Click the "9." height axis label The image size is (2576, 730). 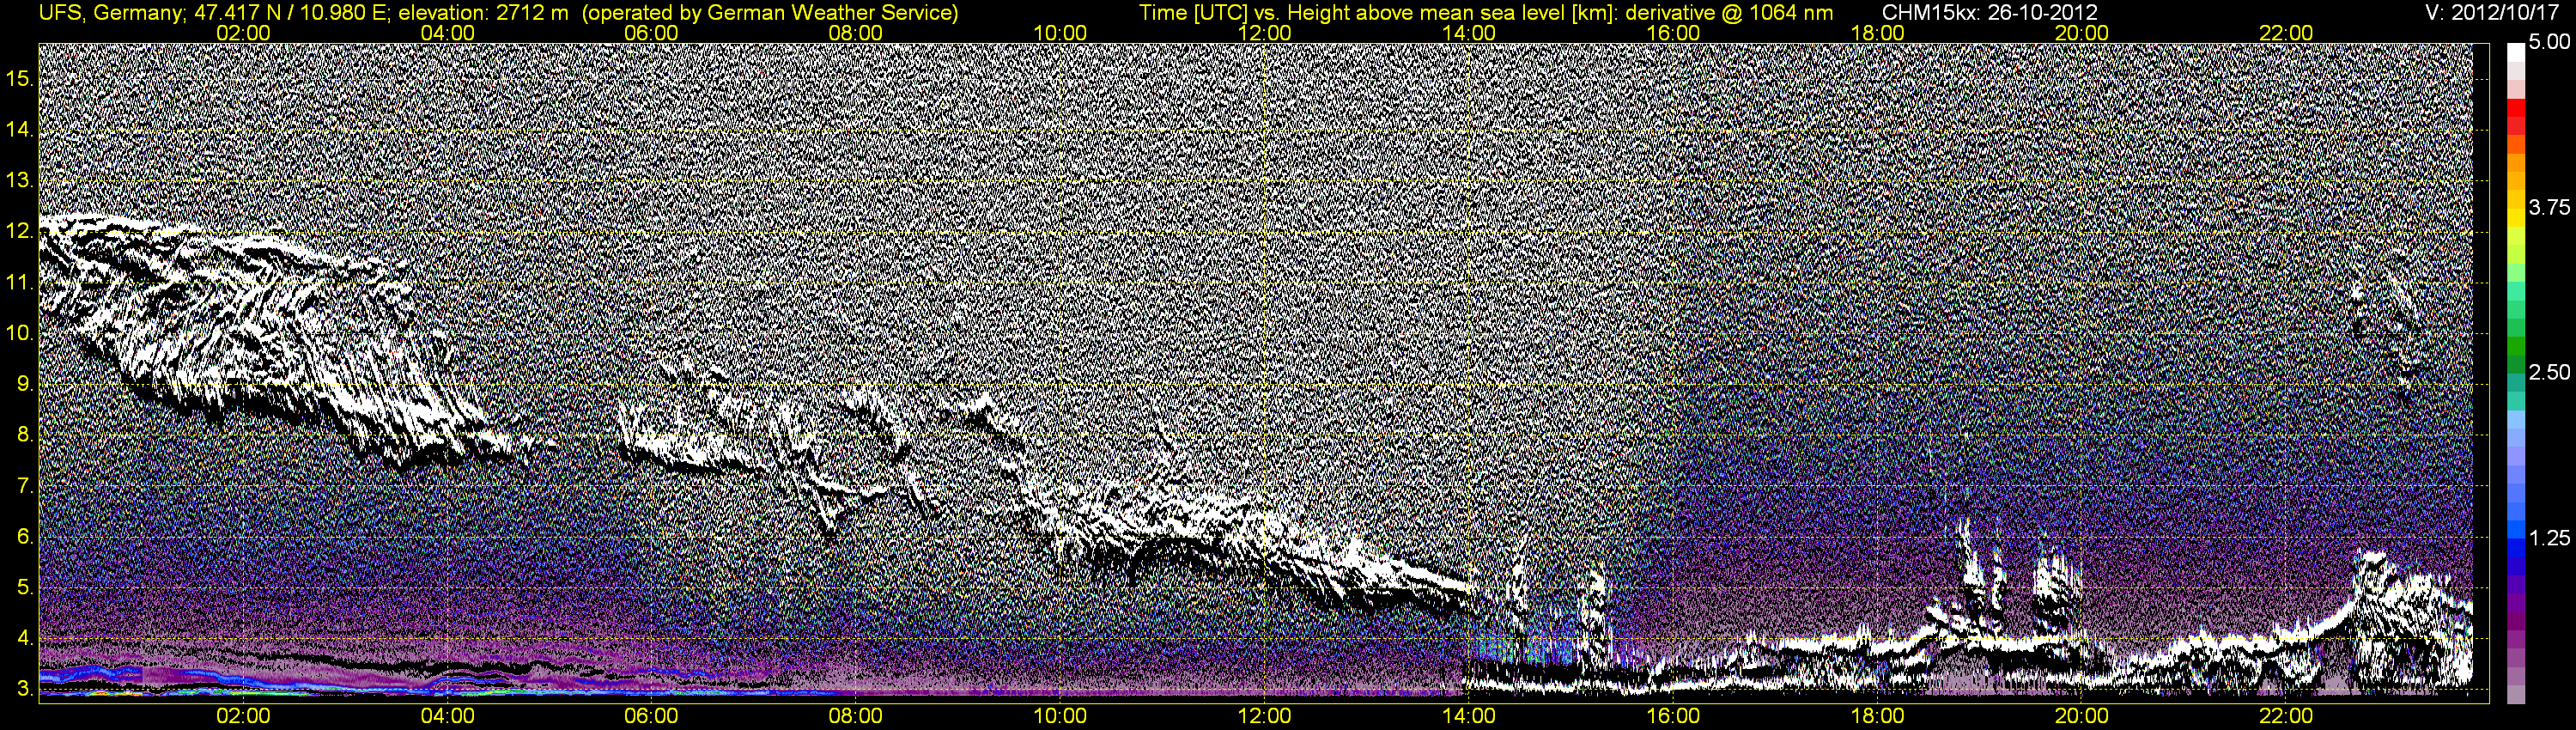point(25,384)
